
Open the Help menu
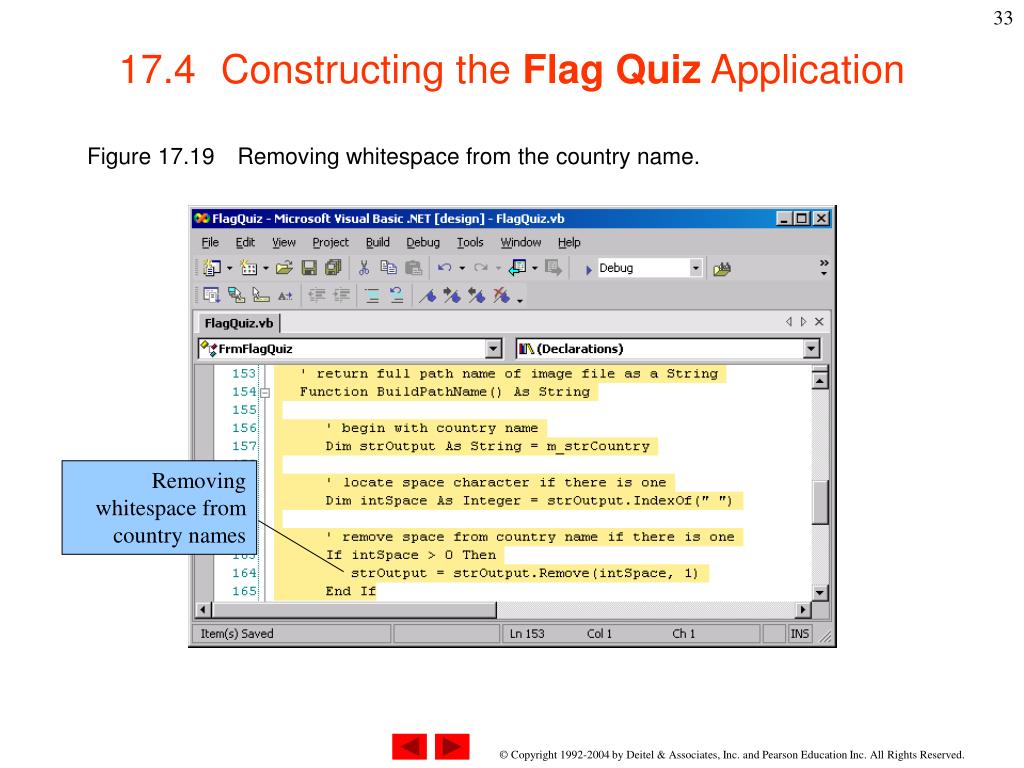[569, 242]
